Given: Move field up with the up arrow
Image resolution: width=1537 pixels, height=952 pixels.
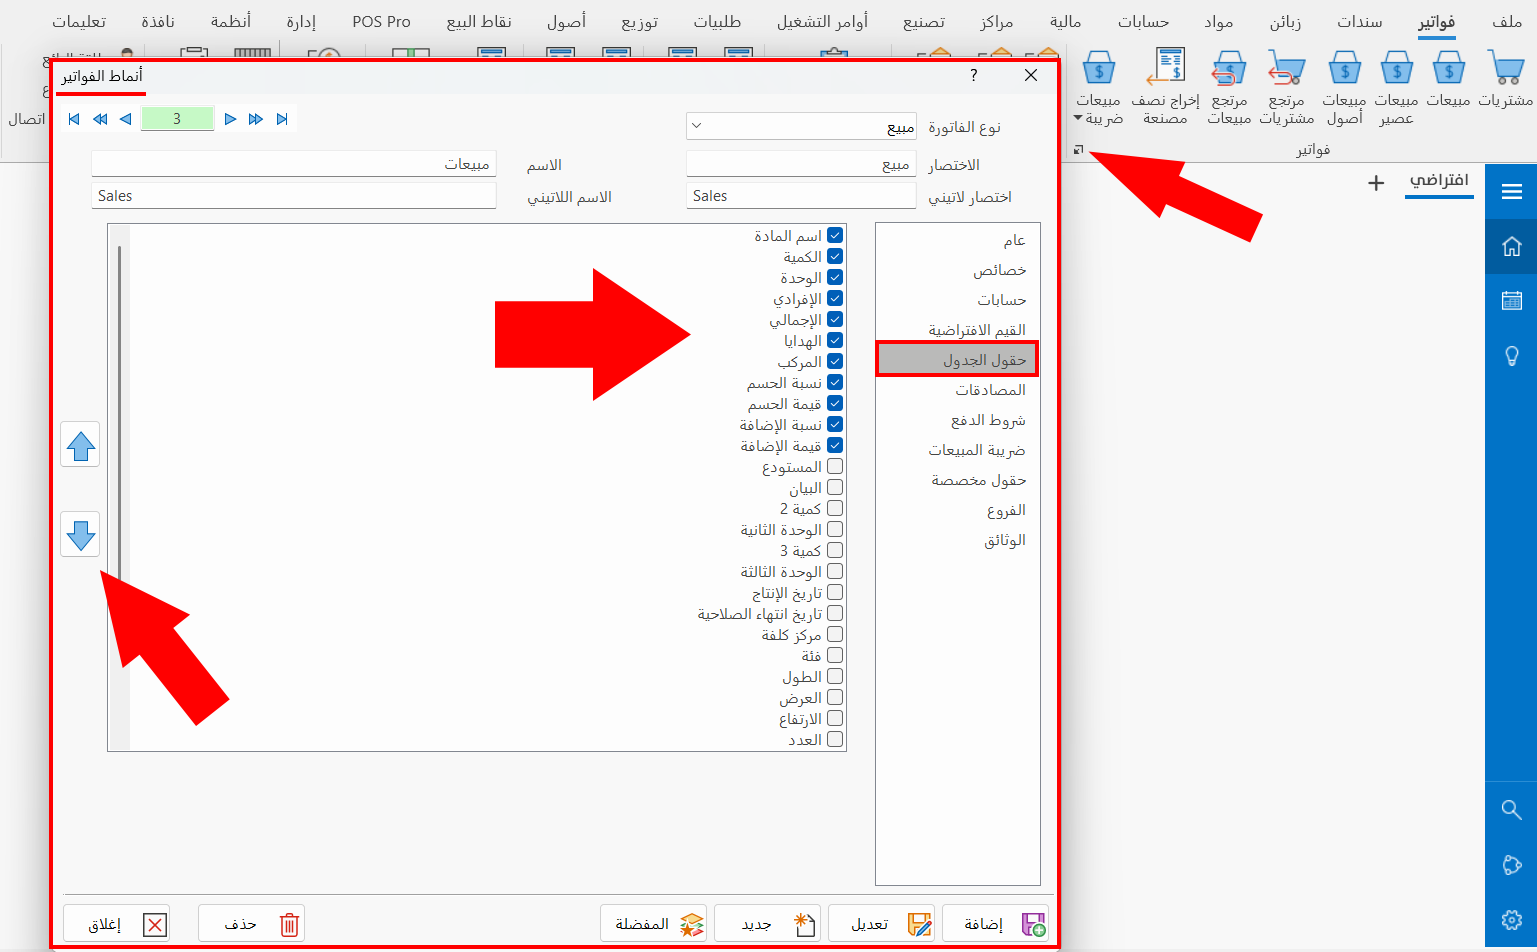Looking at the screenshot, I should [x=80, y=445].
